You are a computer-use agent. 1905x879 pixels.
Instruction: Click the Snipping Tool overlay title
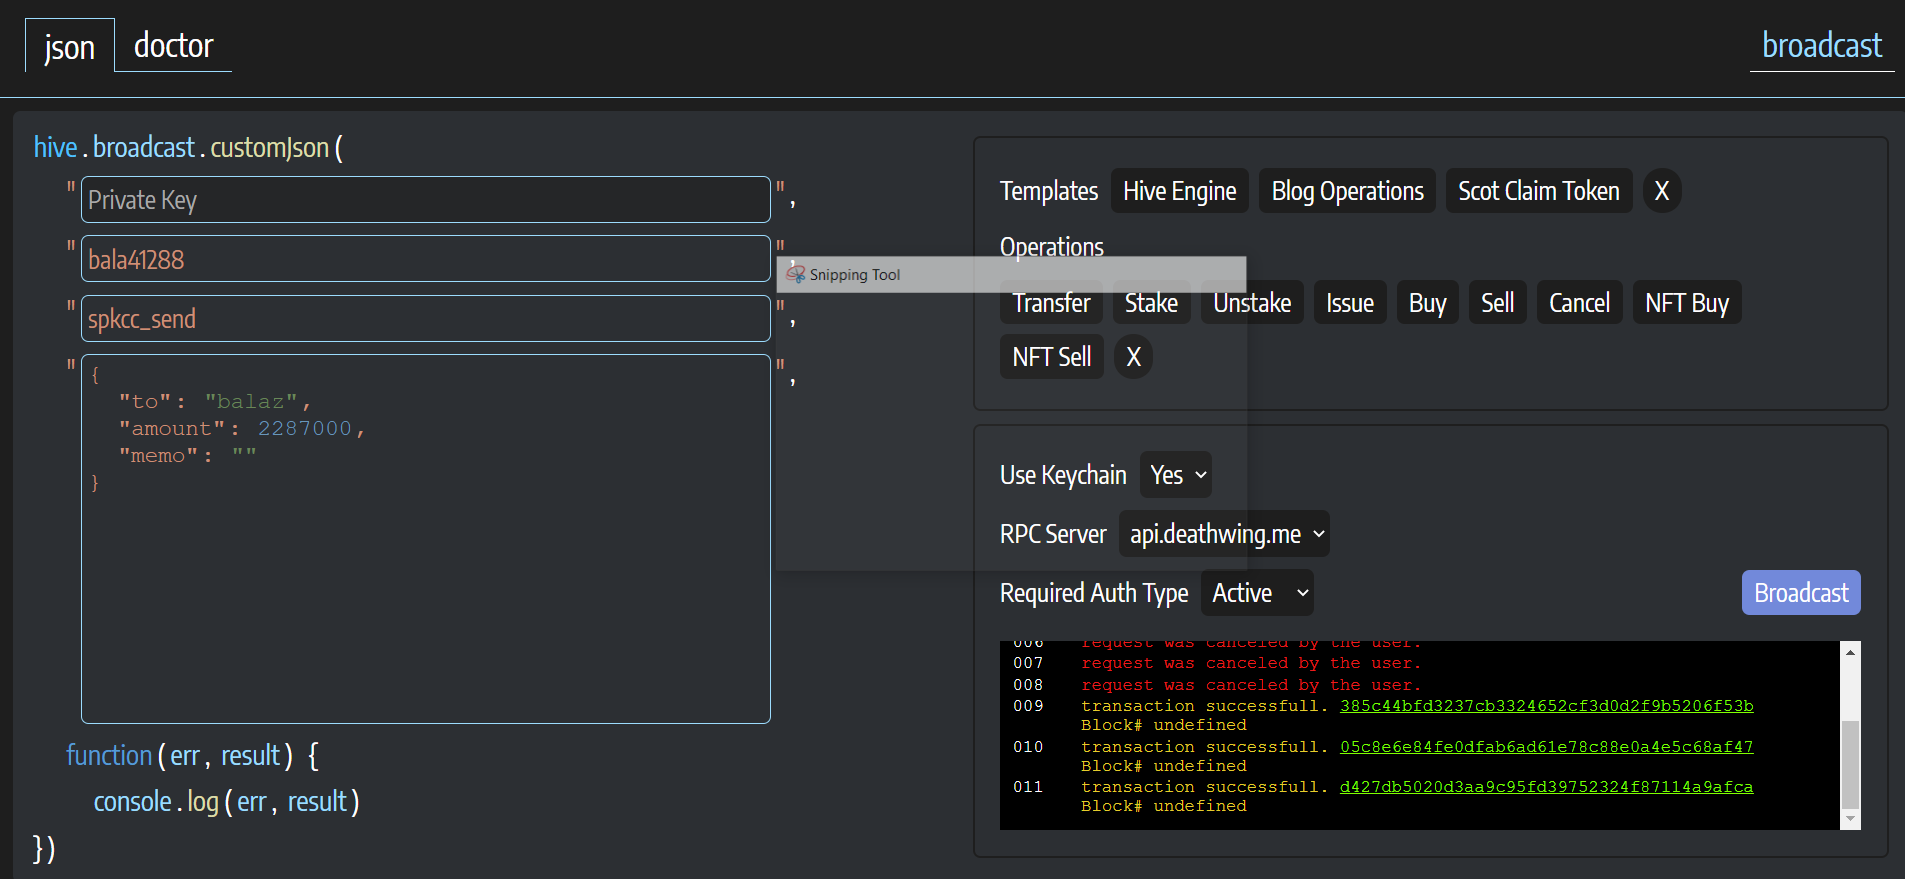[854, 275]
